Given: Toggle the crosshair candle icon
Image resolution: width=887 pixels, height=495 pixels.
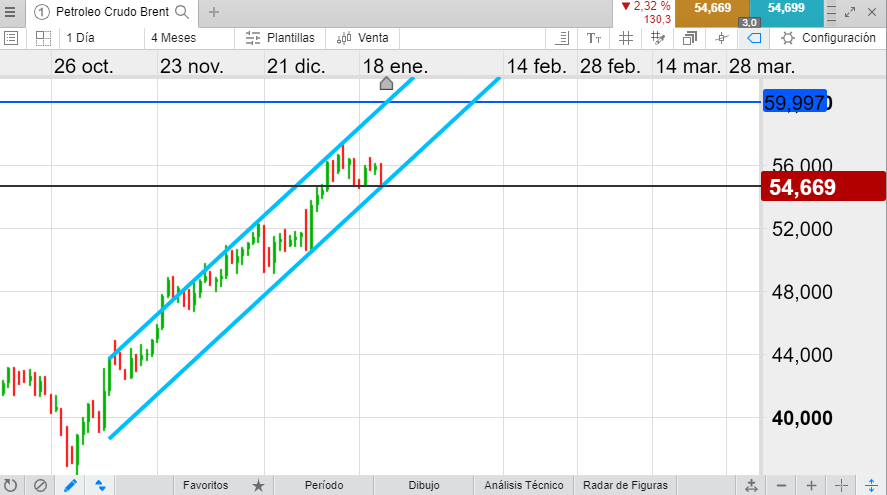Looking at the screenshot, I should click(721, 38).
